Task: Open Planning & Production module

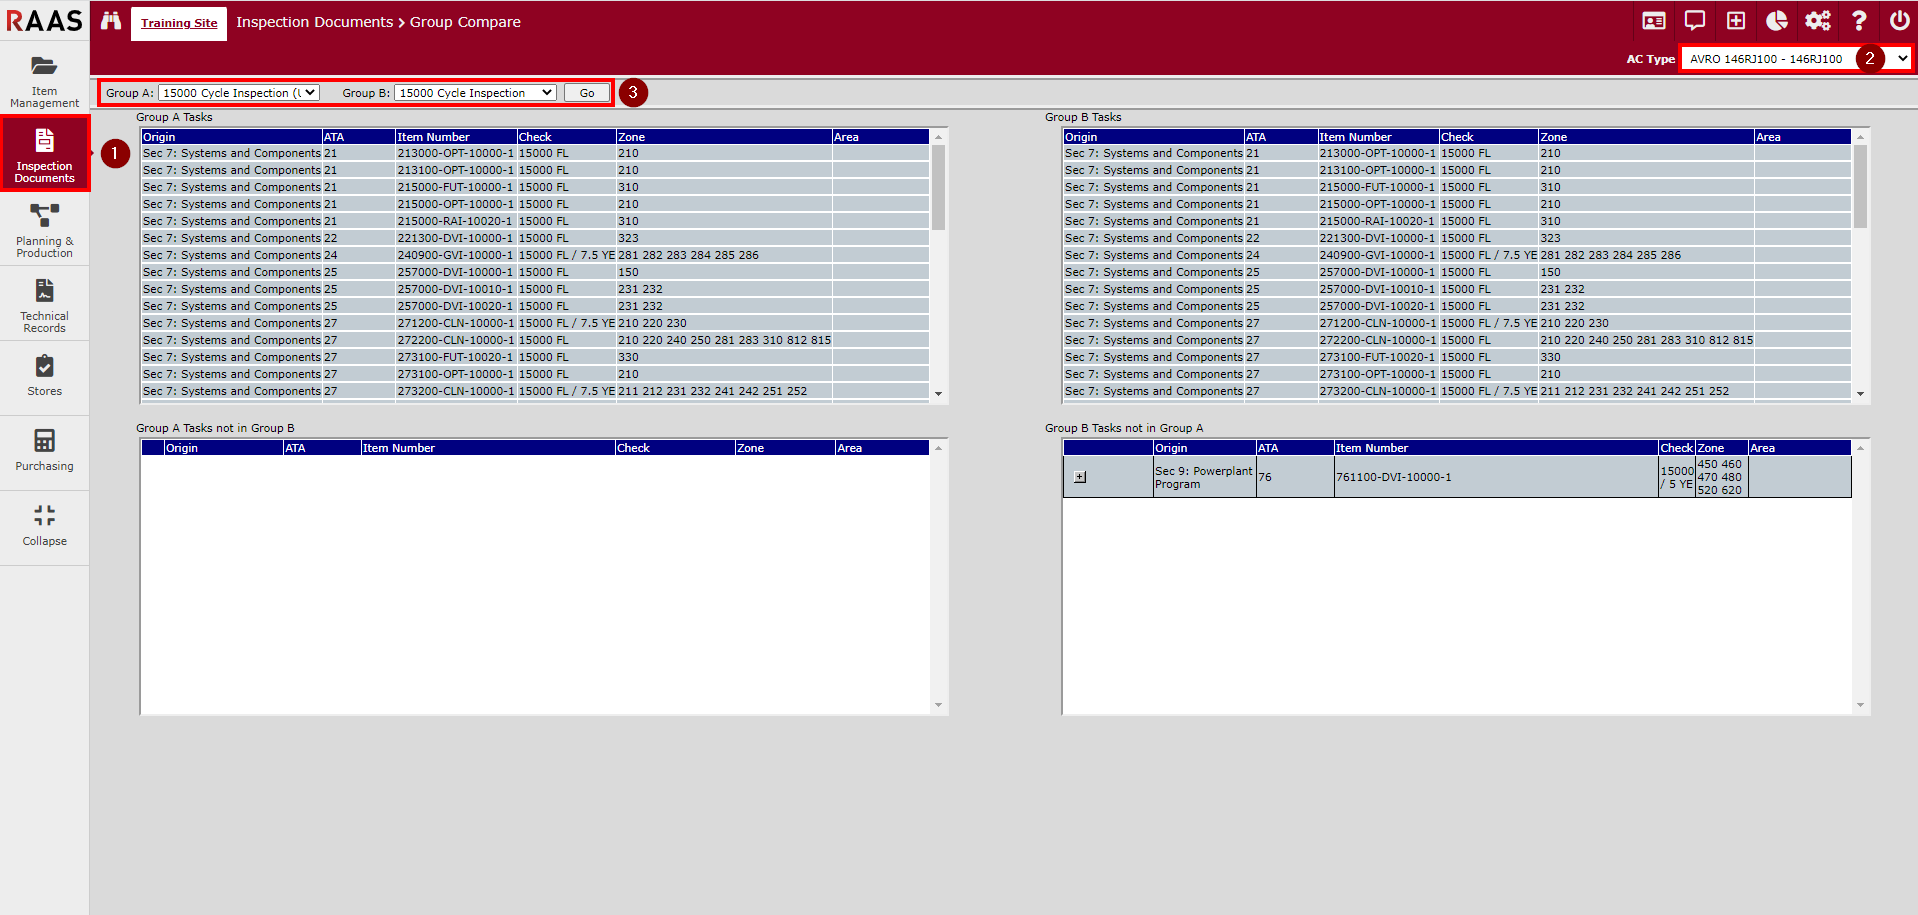Action: pos(44,231)
